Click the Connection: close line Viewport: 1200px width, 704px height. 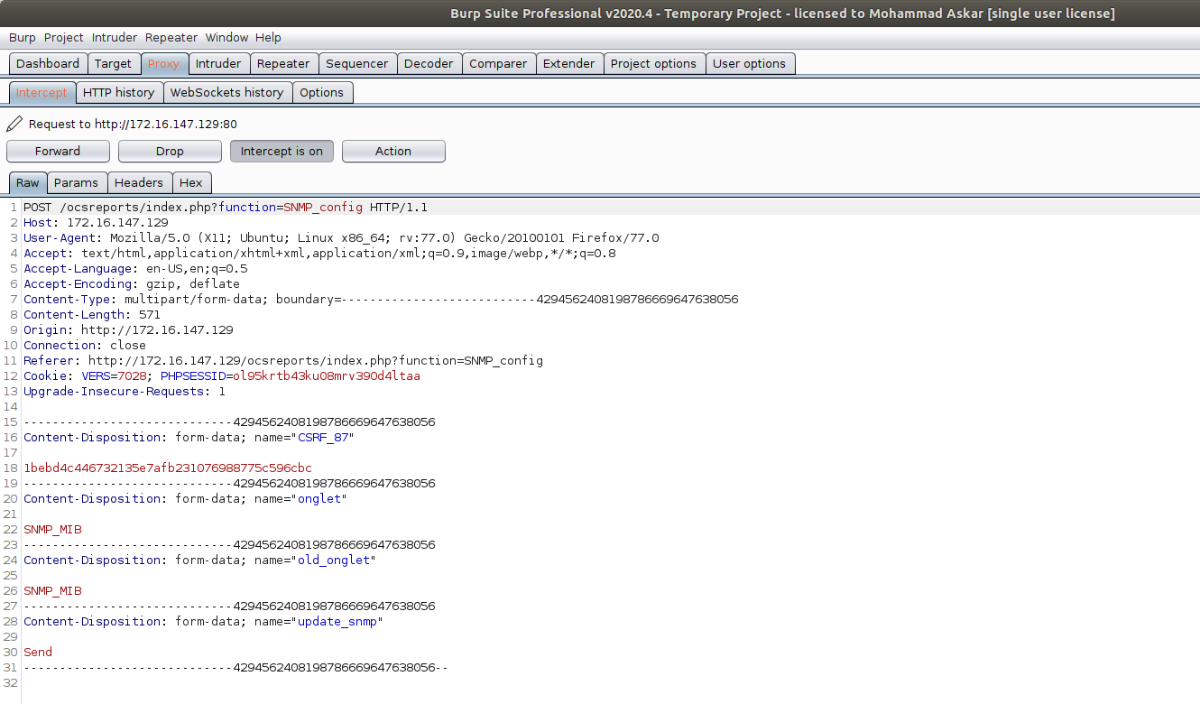click(x=85, y=345)
